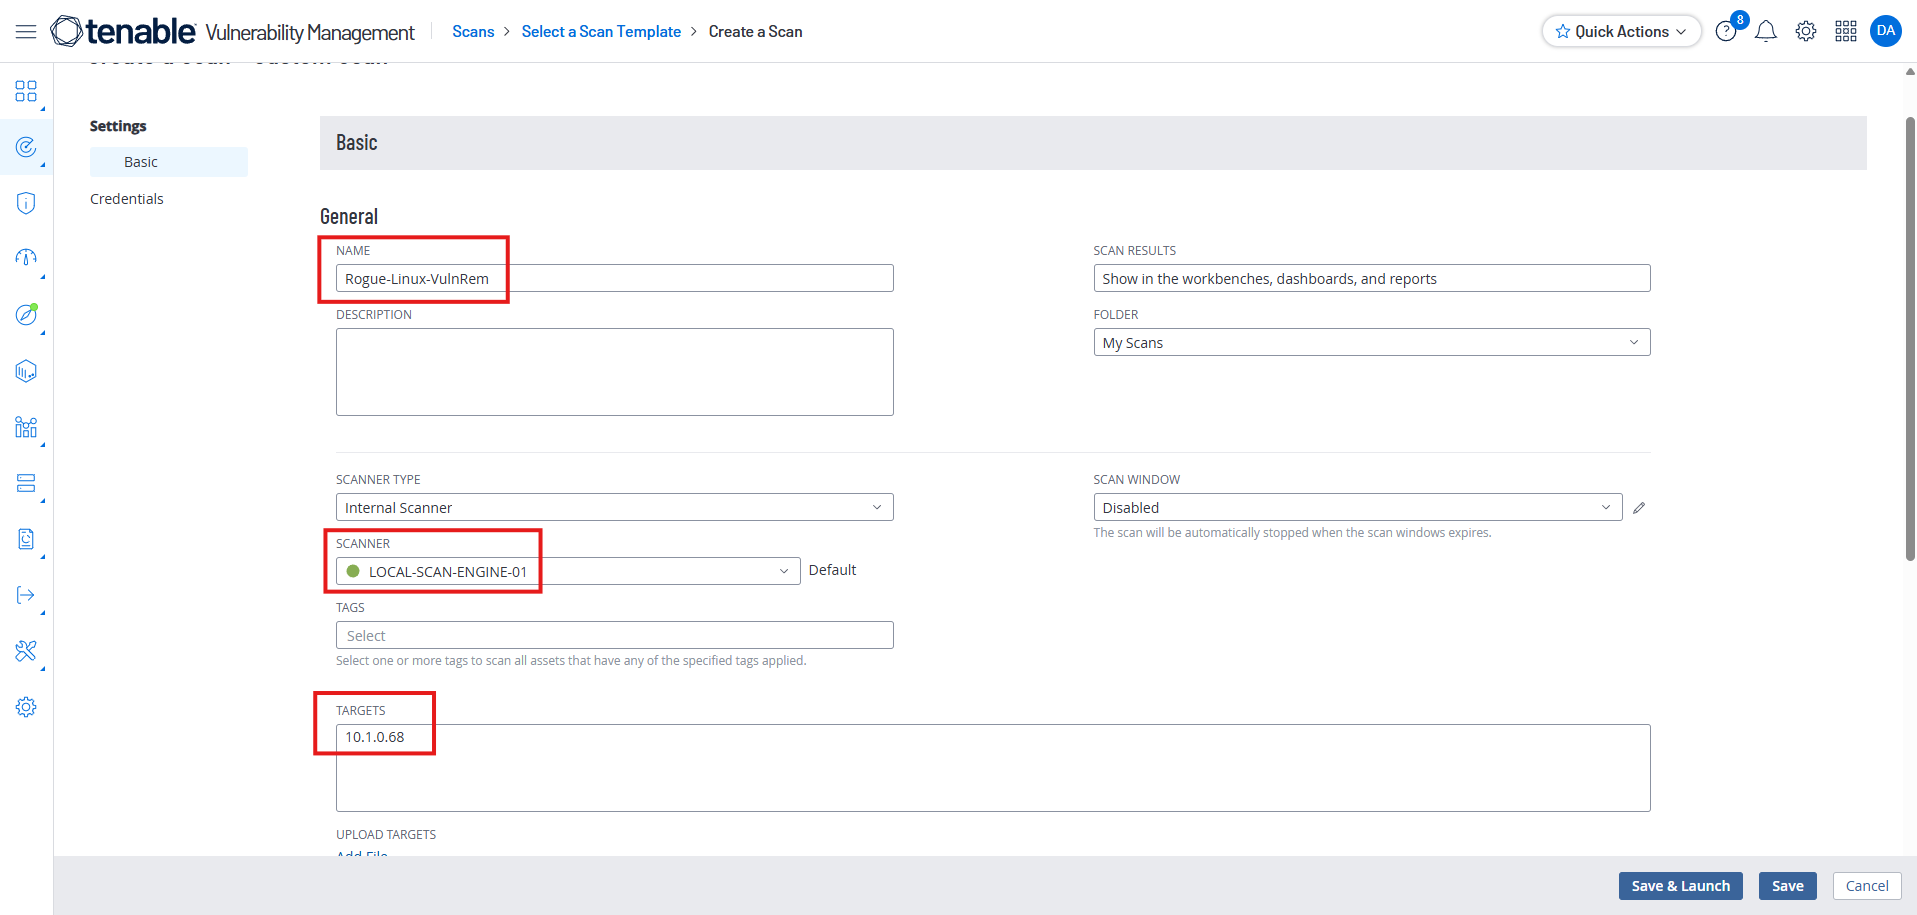Click in the Name input field
Viewport: 1917px width, 915px height.
(614, 278)
